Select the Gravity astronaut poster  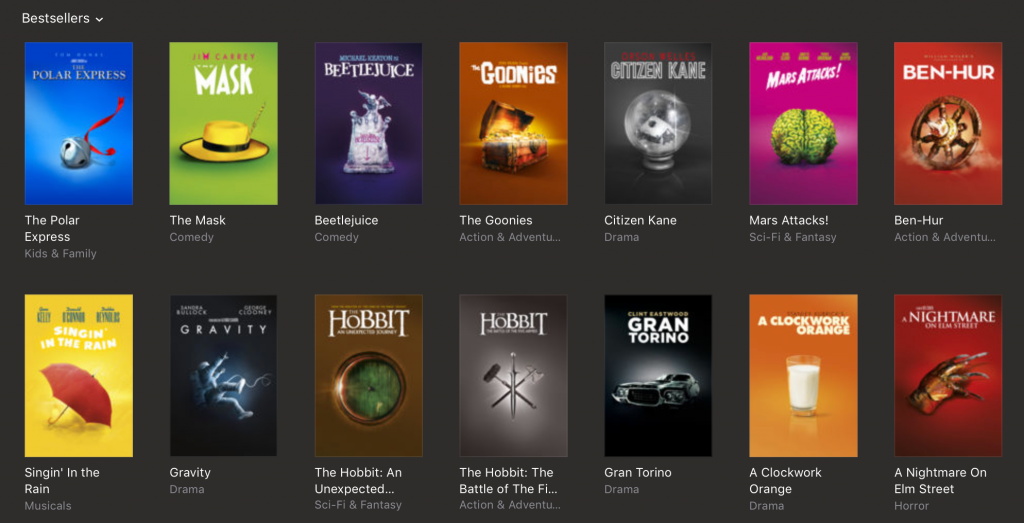pyautogui.click(x=223, y=375)
